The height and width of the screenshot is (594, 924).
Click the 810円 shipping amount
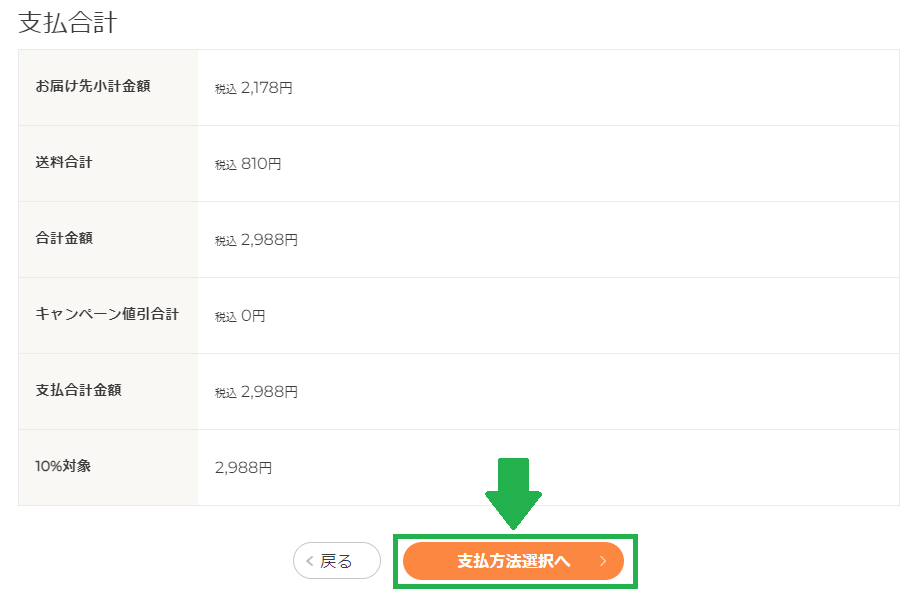coord(261,164)
